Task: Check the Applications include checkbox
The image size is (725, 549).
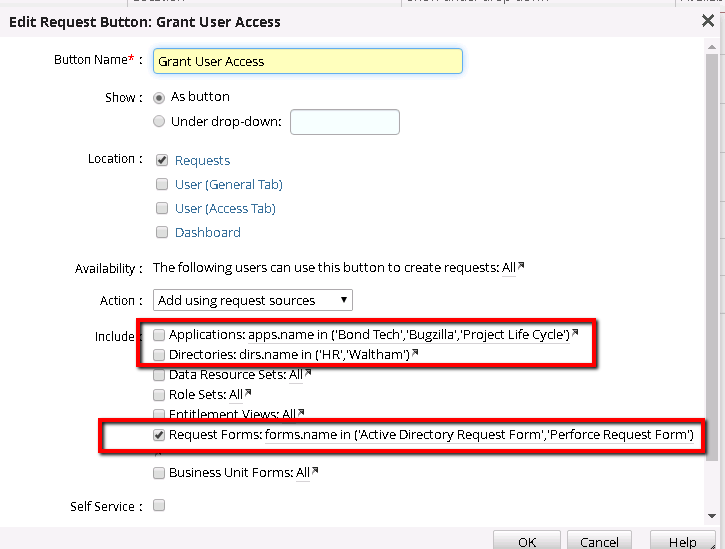Action: pos(159,335)
